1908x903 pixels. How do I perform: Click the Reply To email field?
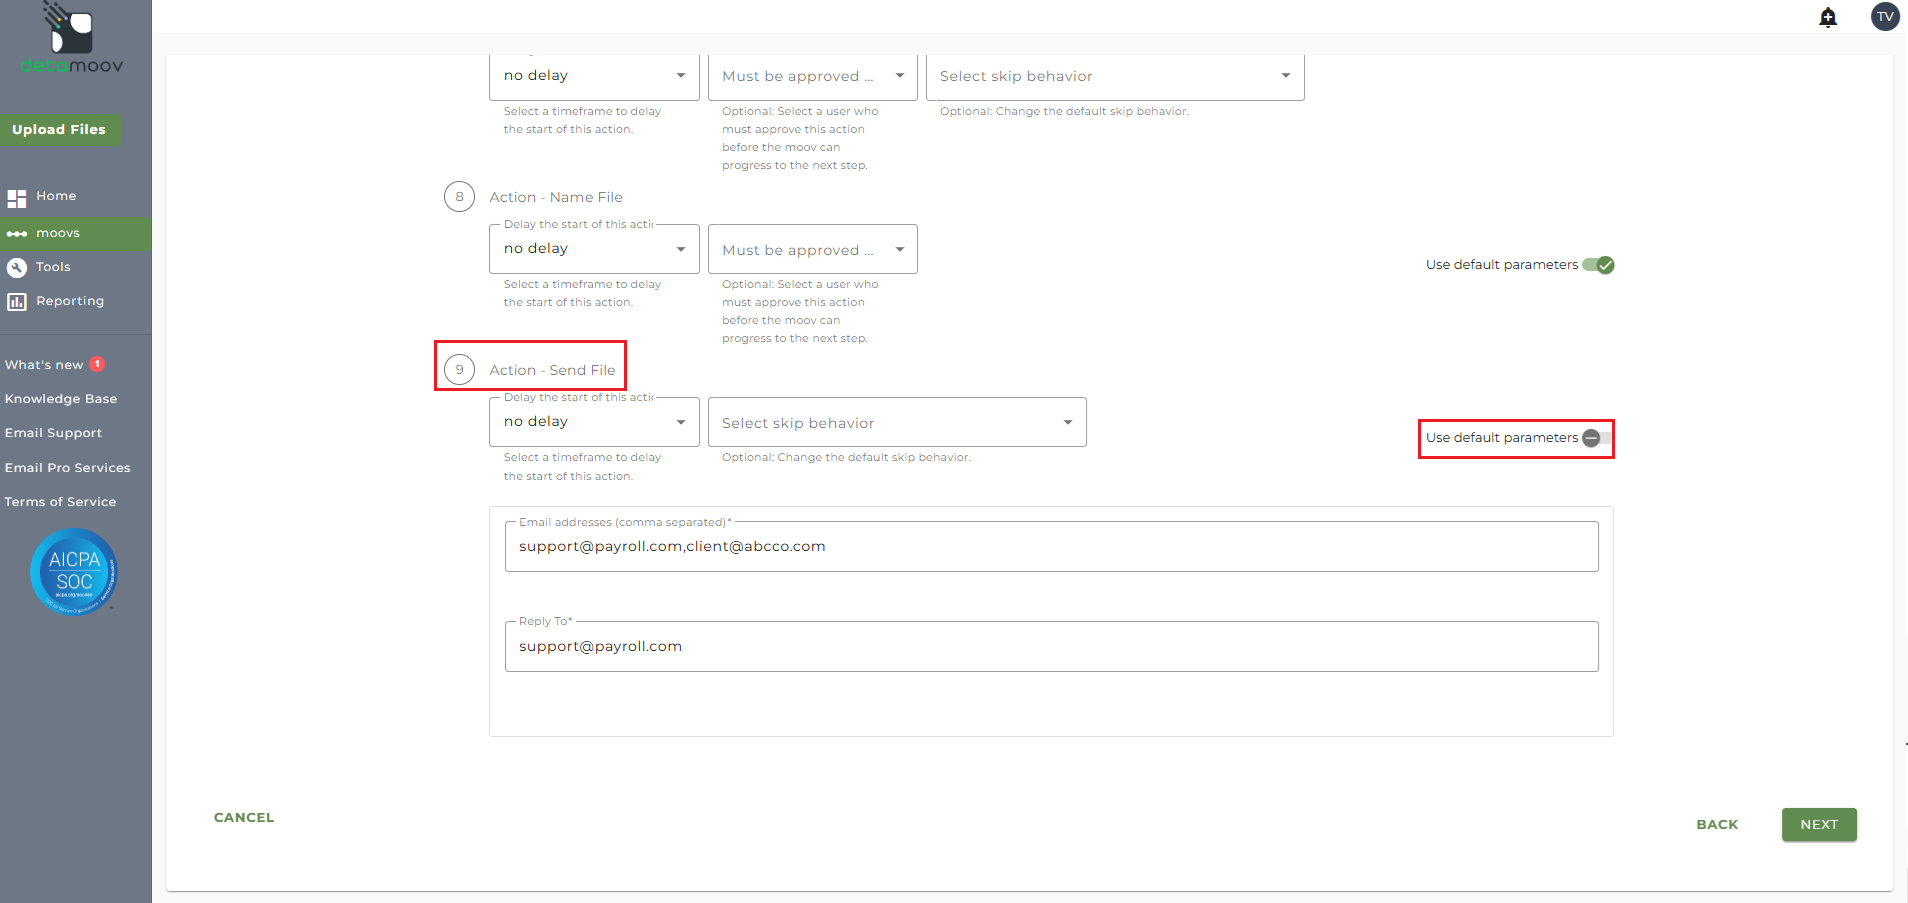click(x=1051, y=647)
